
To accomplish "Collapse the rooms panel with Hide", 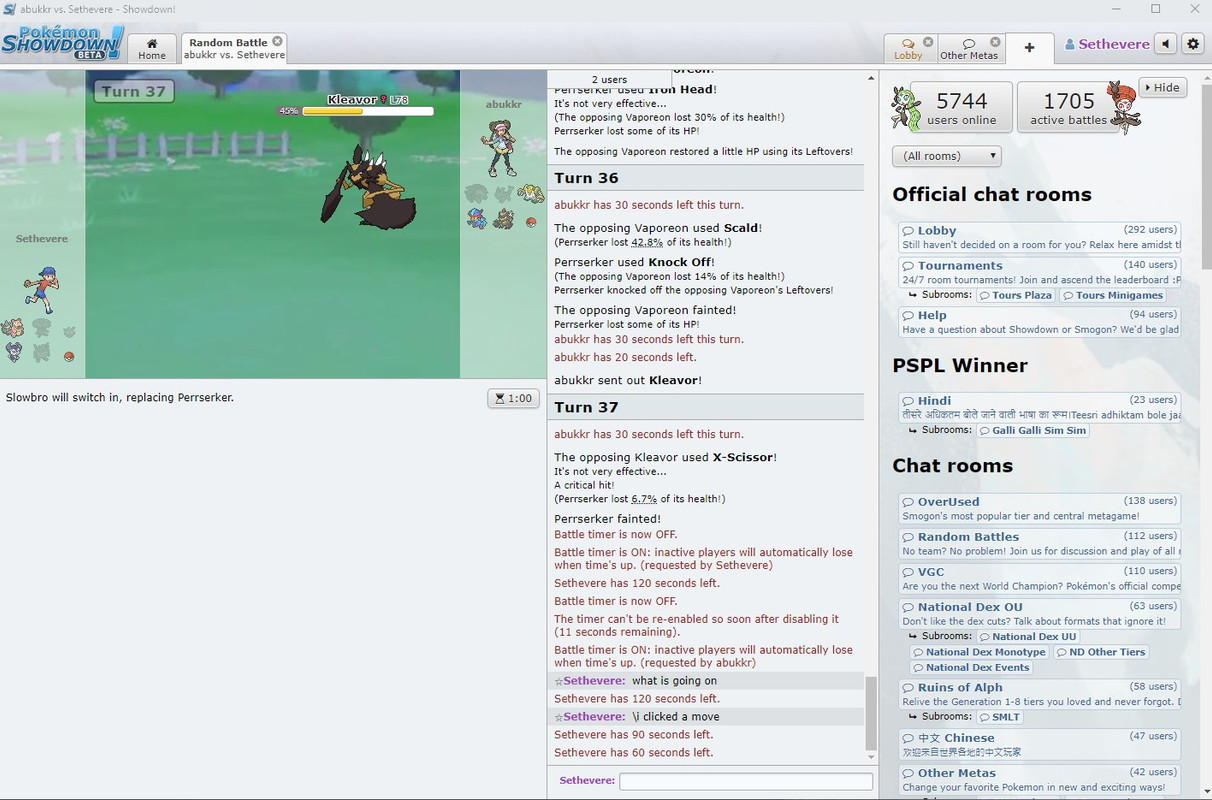I will [x=1161, y=87].
